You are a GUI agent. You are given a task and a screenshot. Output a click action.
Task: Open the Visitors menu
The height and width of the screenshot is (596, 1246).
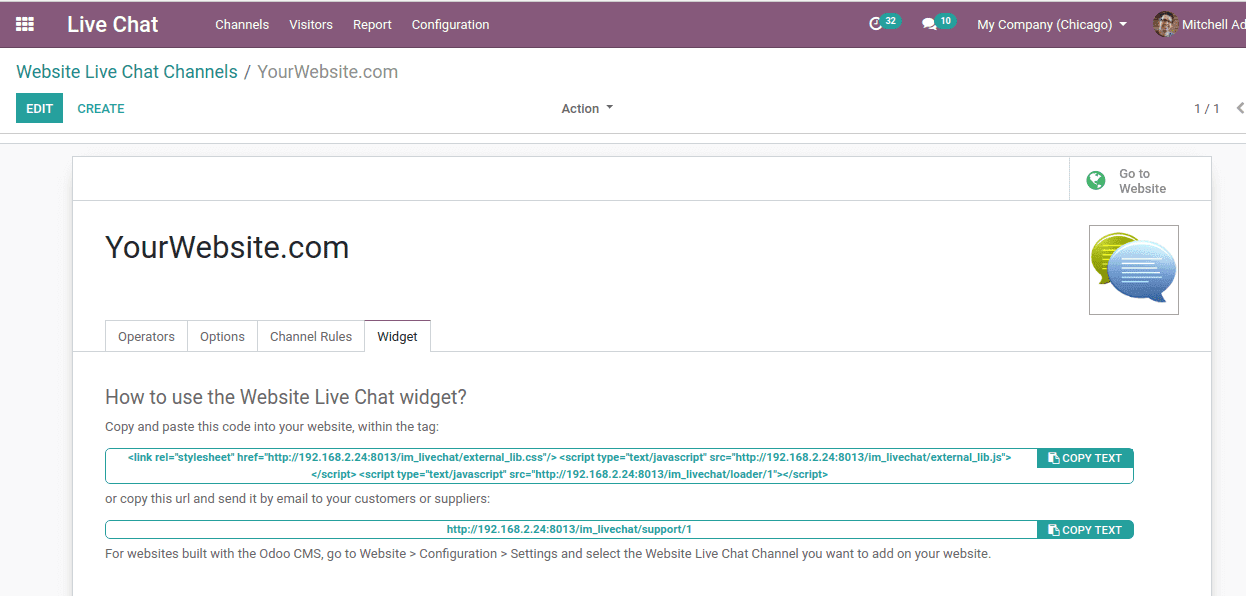tap(311, 24)
